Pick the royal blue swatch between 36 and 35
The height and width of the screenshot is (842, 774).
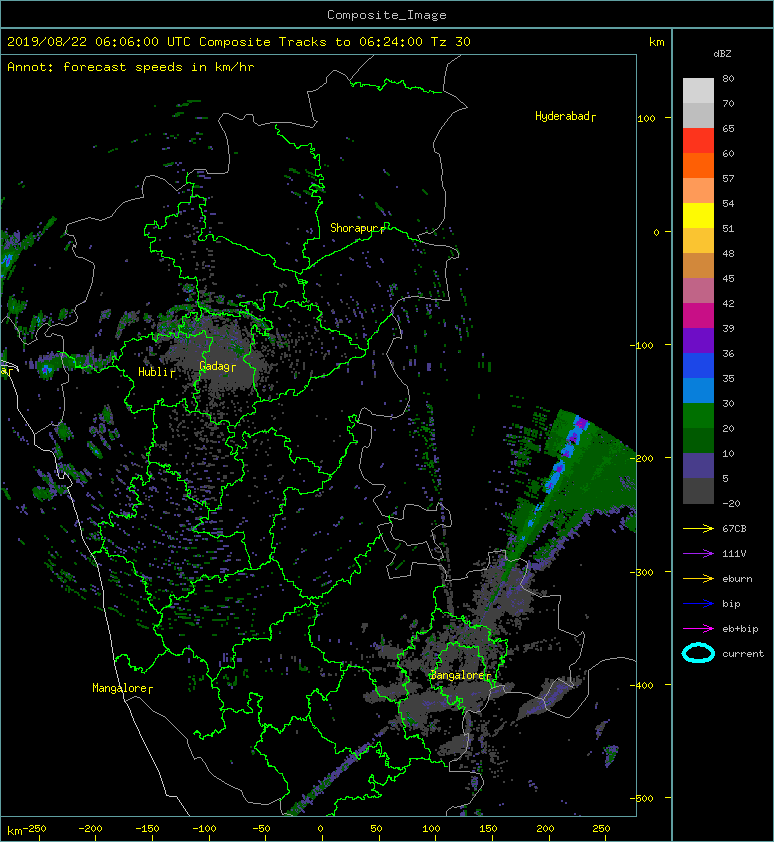pyautogui.click(x=698, y=366)
